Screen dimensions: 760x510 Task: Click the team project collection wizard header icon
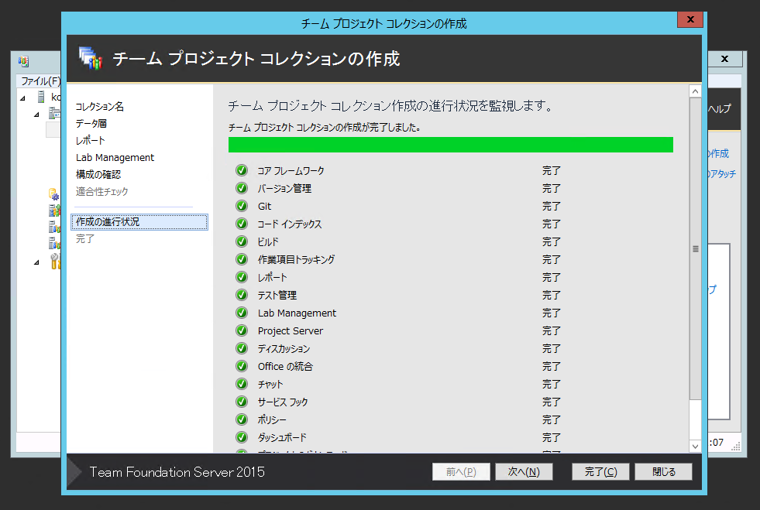click(91, 58)
